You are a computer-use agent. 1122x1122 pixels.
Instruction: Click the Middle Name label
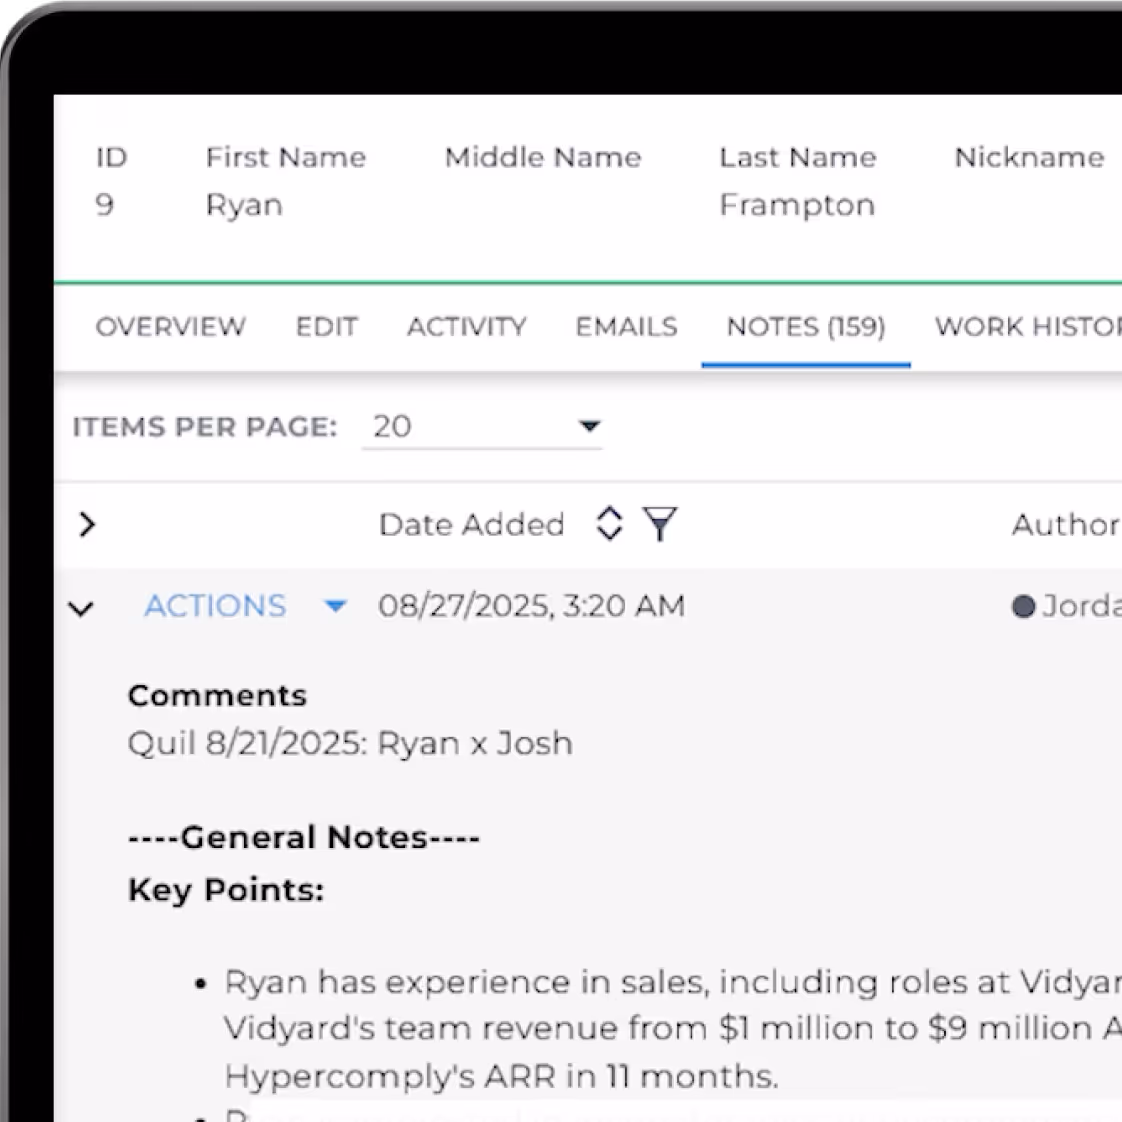(543, 157)
